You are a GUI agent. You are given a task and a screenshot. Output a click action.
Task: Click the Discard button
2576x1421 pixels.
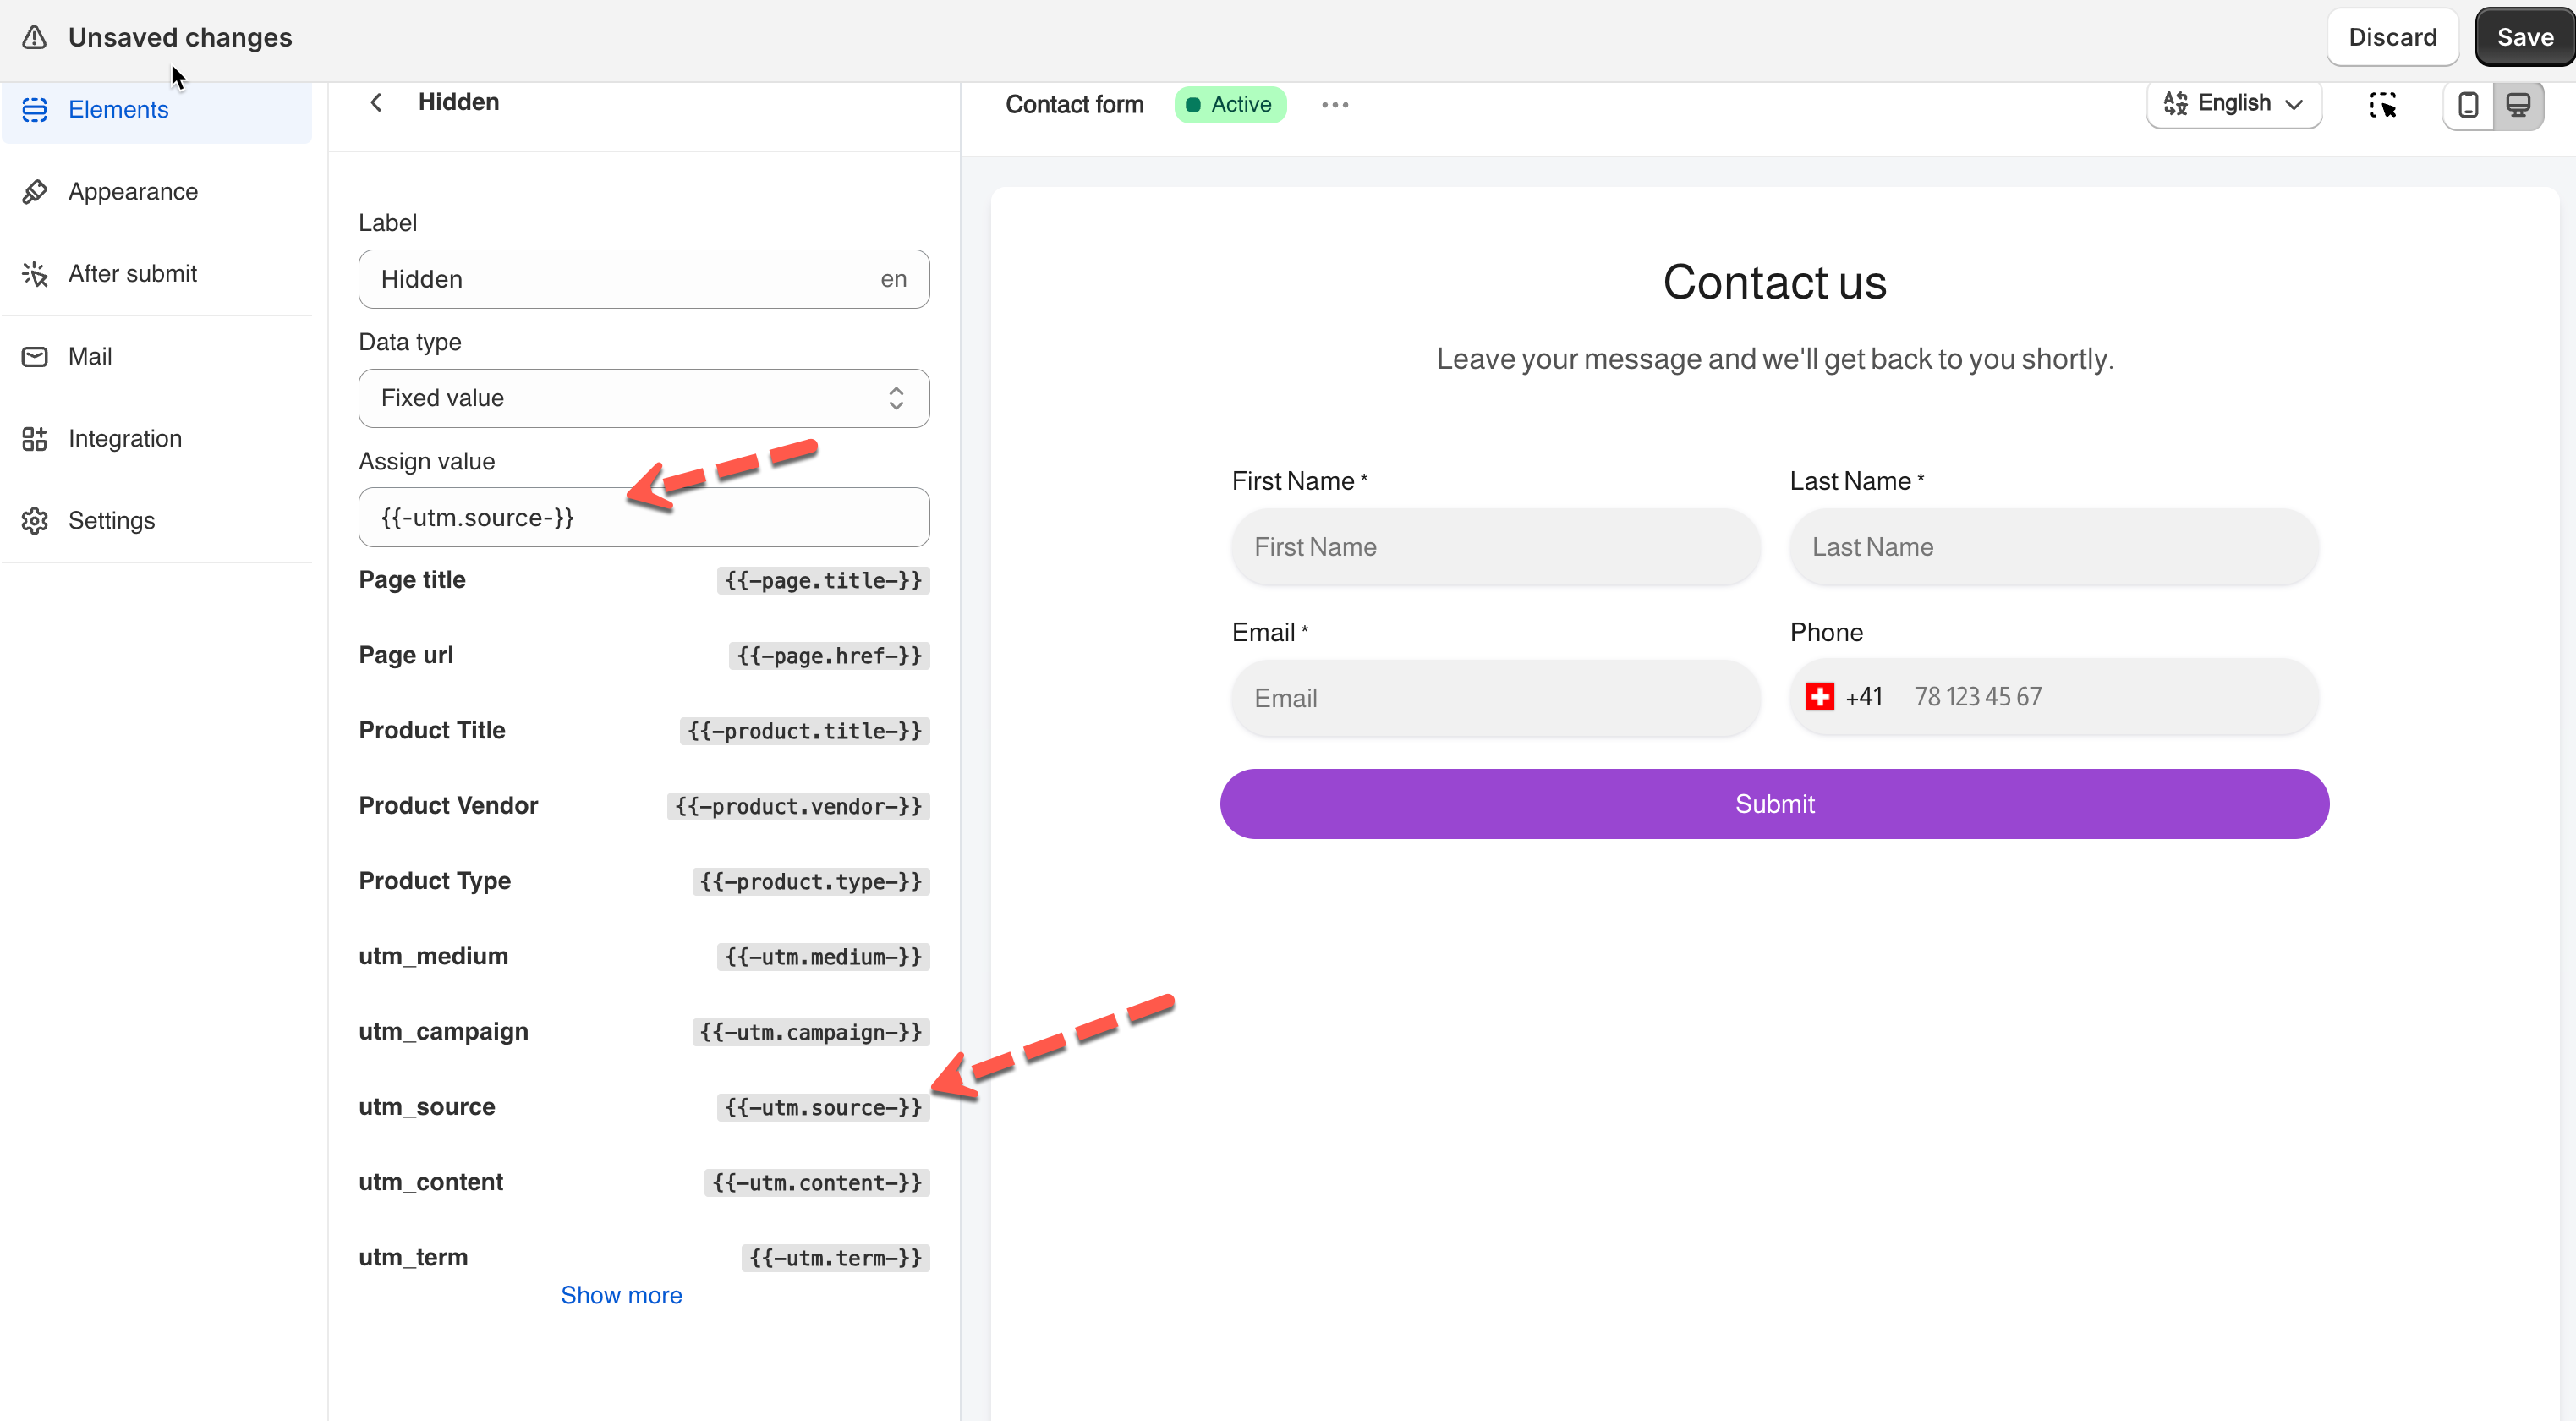[x=2392, y=37]
